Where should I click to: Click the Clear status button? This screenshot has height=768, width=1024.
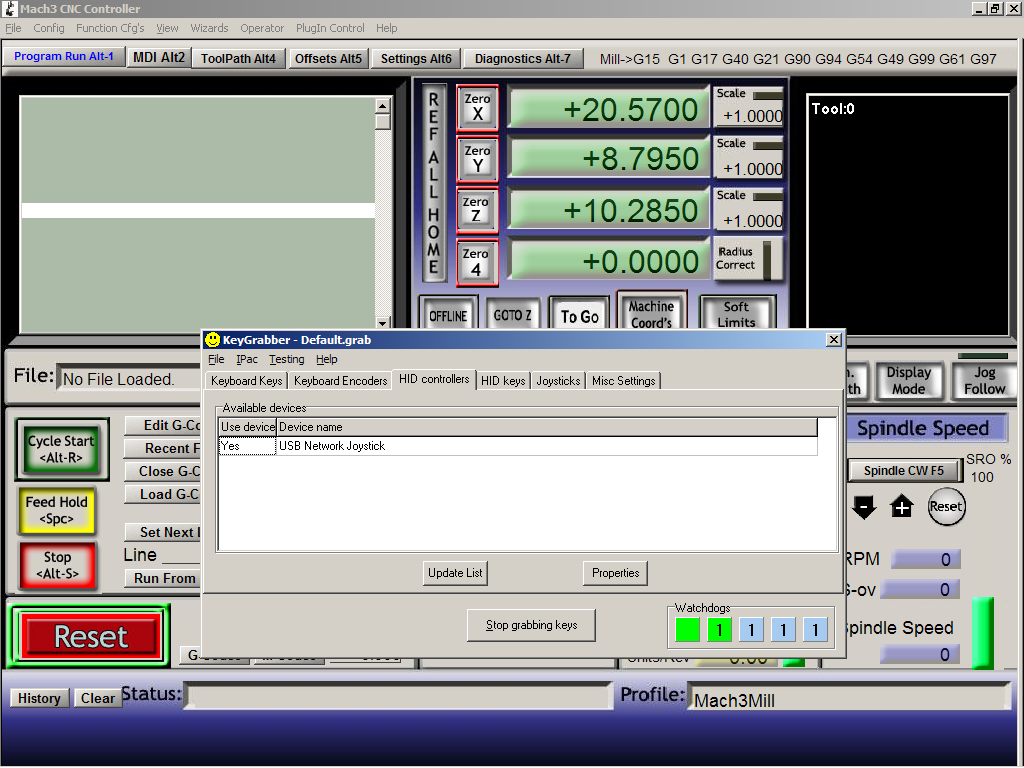(x=97, y=698)
